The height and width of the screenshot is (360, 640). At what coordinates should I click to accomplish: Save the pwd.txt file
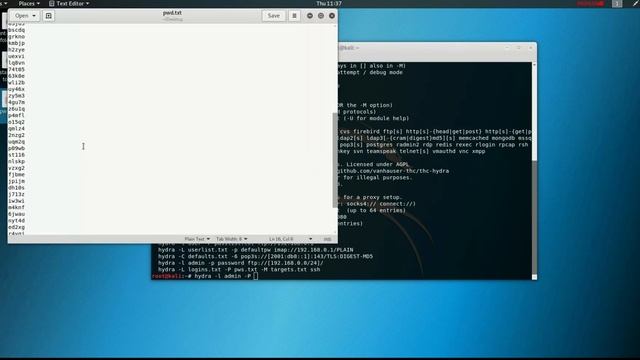273,16
